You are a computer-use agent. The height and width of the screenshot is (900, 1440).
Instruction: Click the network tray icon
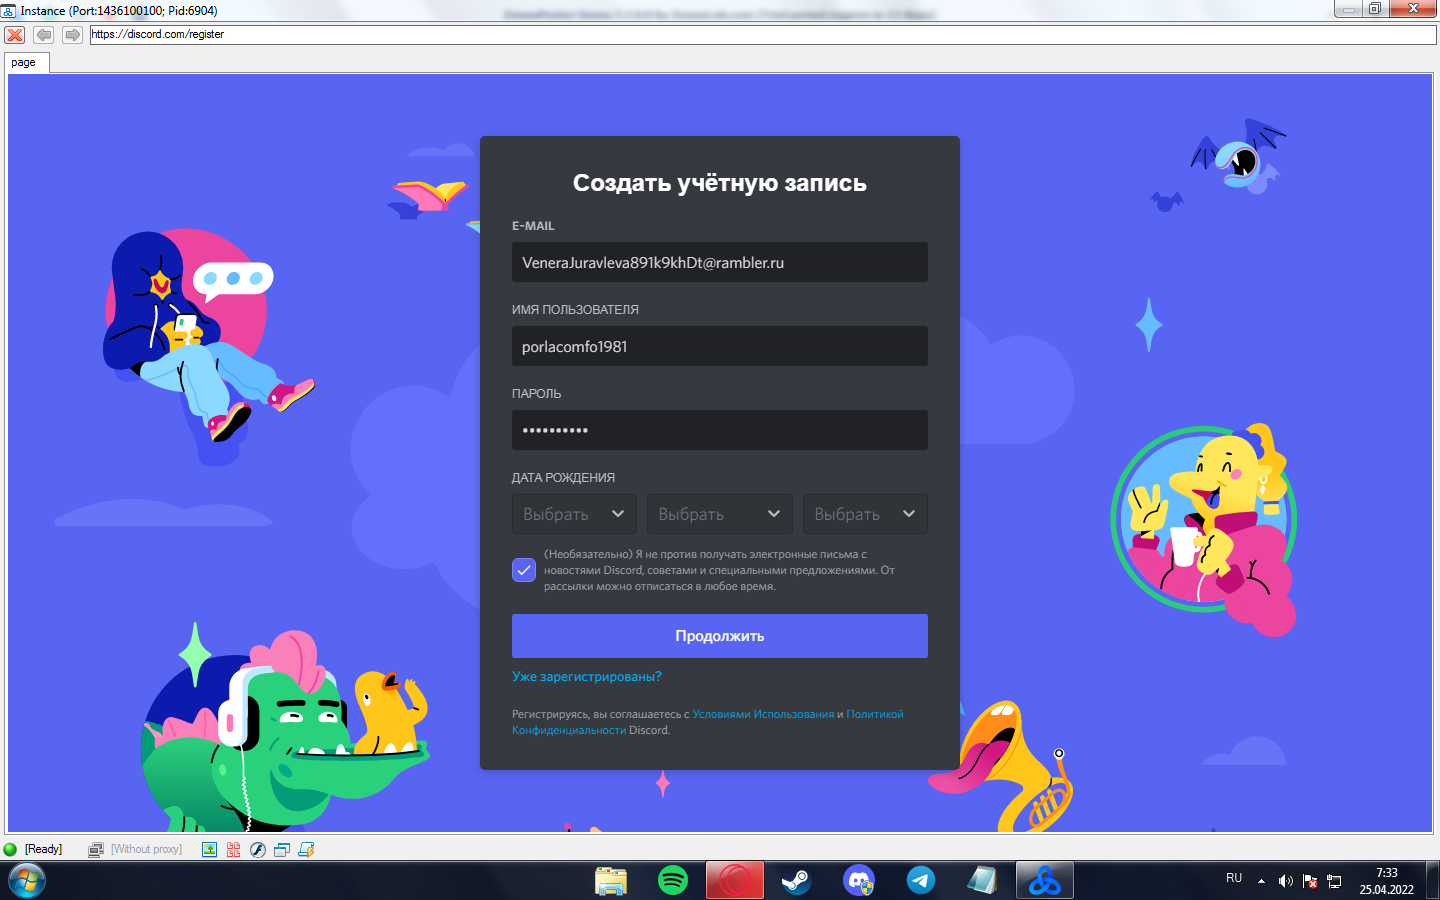click(x=1334, y=881)
